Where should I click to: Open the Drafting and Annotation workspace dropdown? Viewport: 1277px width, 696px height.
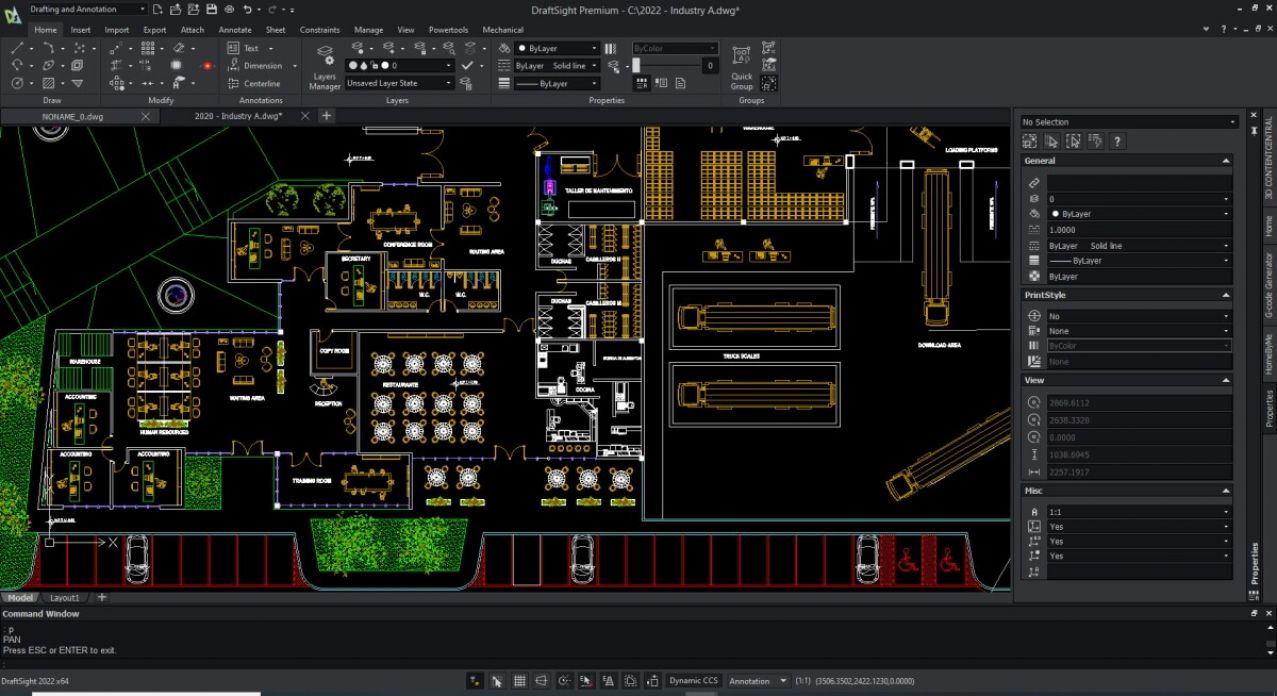click(87, 9)
